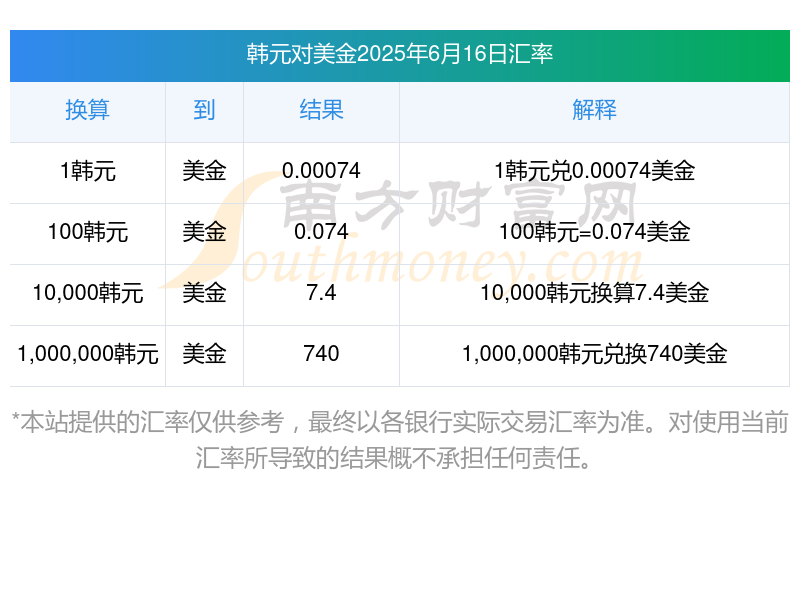800x600 pixels.
Task: Click 美金 in the 1韩元 row
Action: (204, 171)
